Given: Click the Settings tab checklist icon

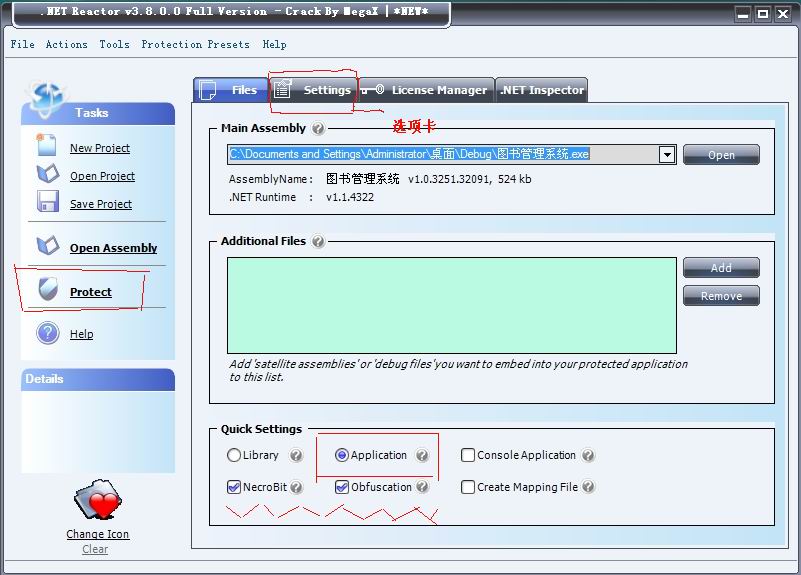Looking at the screenshot, I should [x=281, y=89].
